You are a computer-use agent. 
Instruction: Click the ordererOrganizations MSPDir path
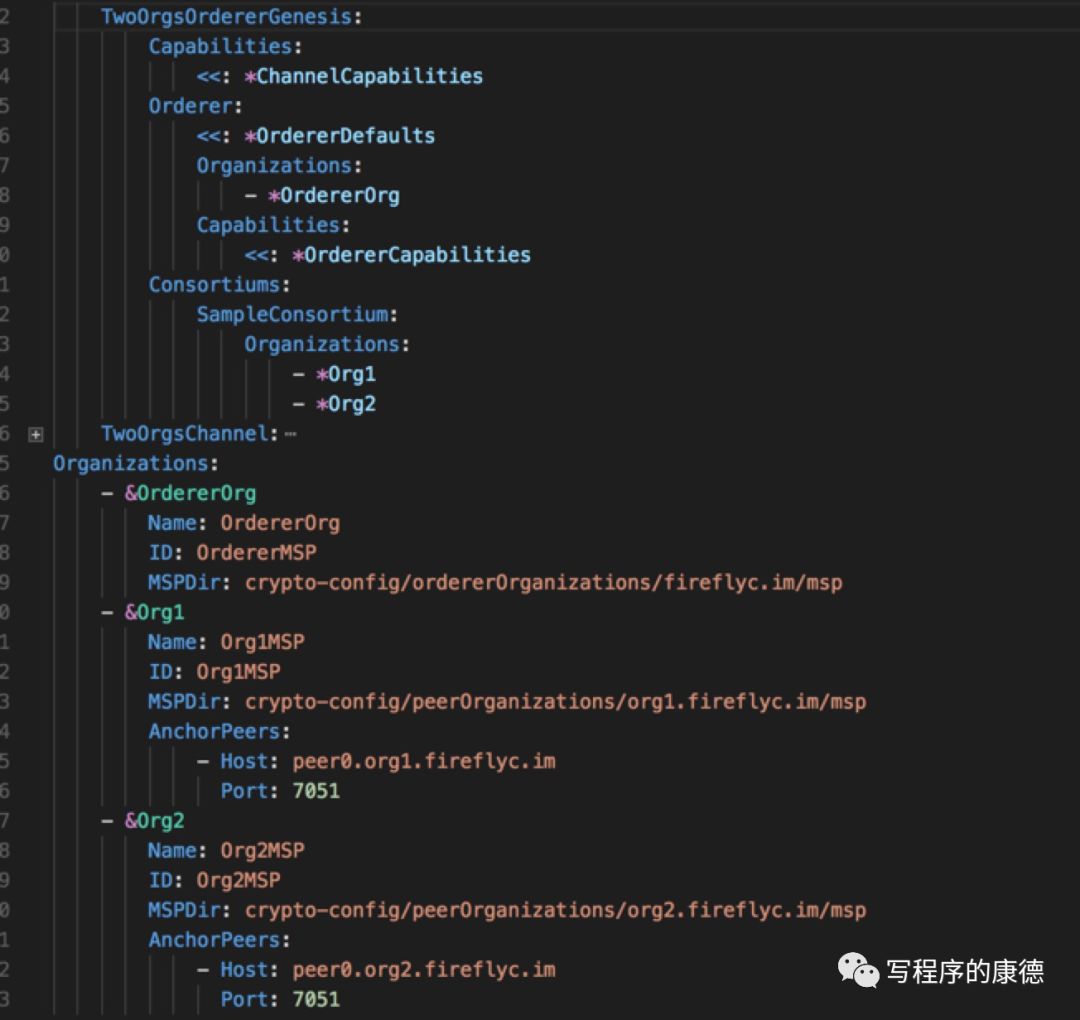[543, 583]
